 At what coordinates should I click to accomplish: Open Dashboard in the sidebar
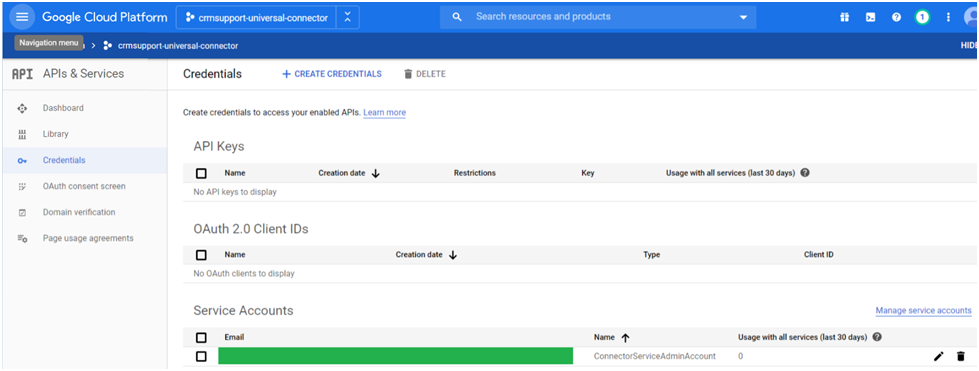[63, 108]
